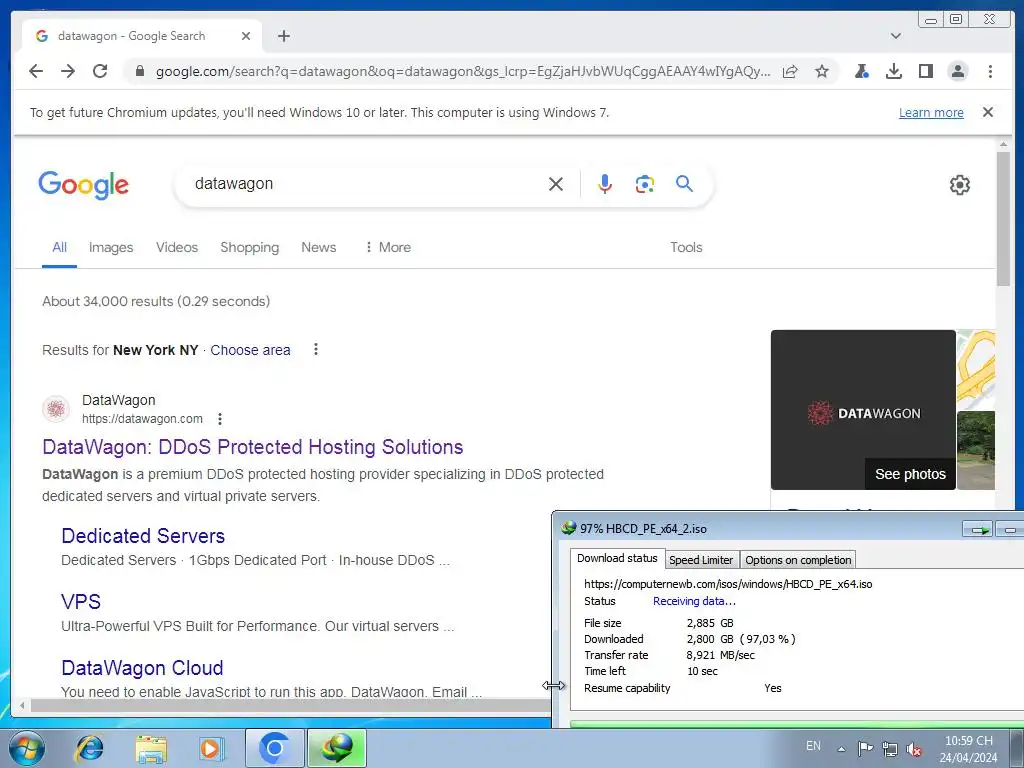The image size is (1024, 768).
Task: Click the download progress bar
Action: pos(797,724)
